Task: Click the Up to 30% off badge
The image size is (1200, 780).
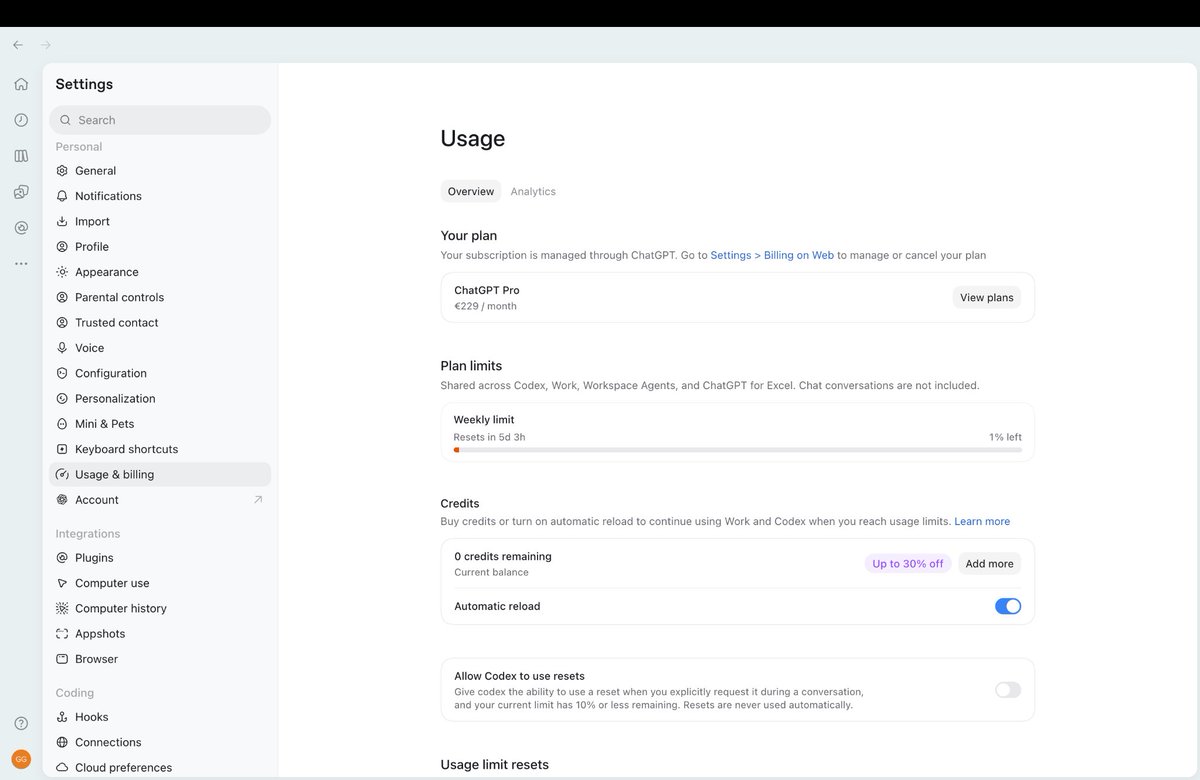Action: coord(908,564)
